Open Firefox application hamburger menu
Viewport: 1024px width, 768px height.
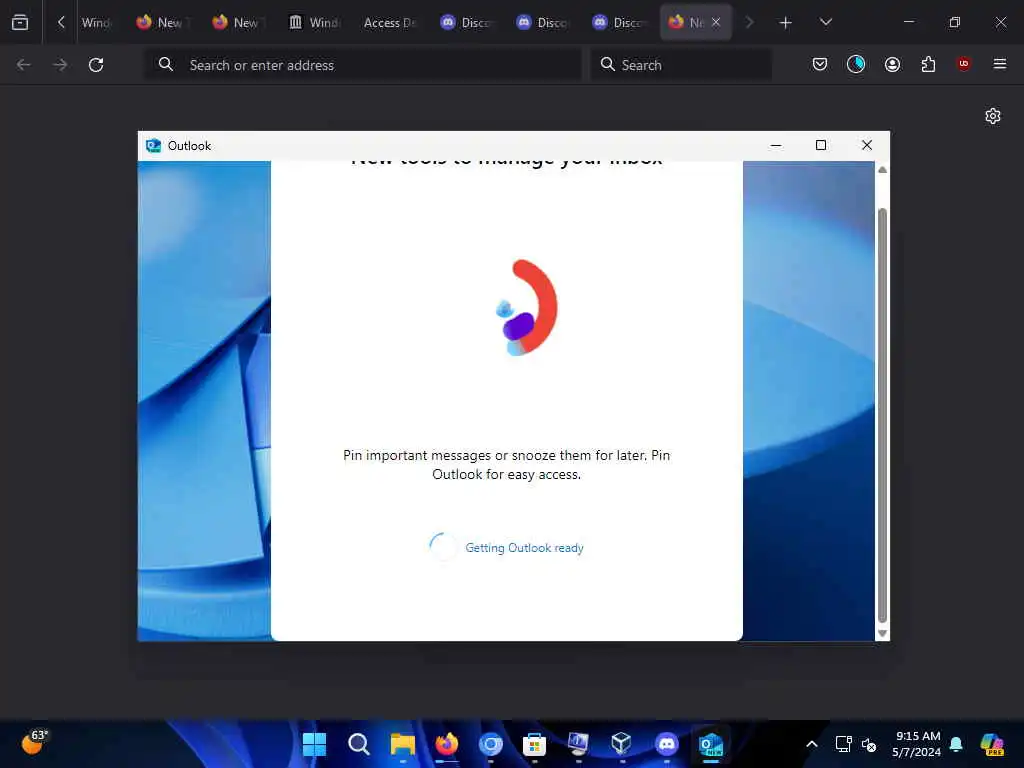point(1000,64)
